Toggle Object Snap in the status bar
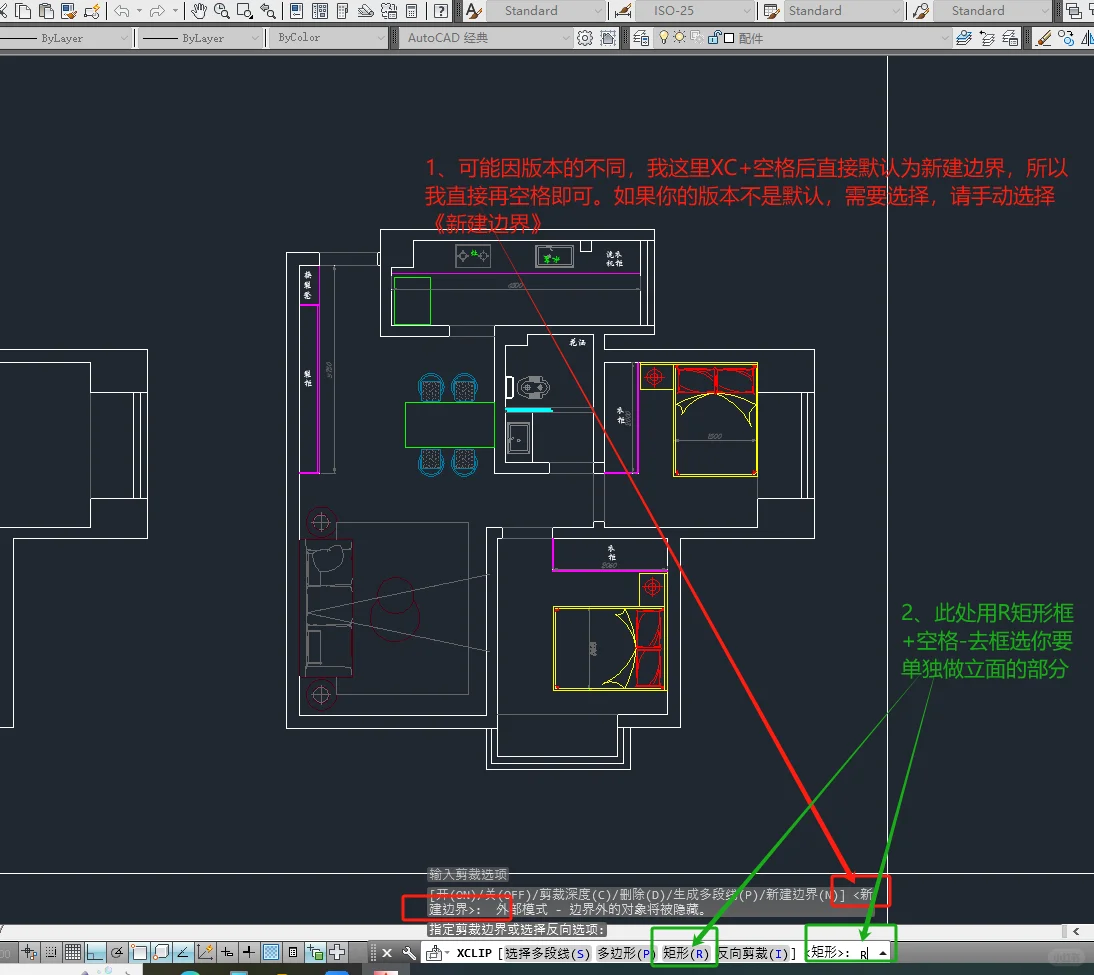This screenshot has width=1094, height=975. coord(139,952)
